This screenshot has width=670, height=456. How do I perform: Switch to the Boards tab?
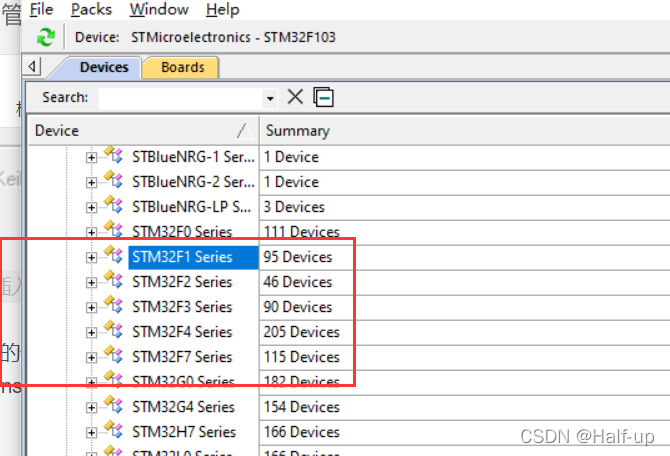click(182, 68)
